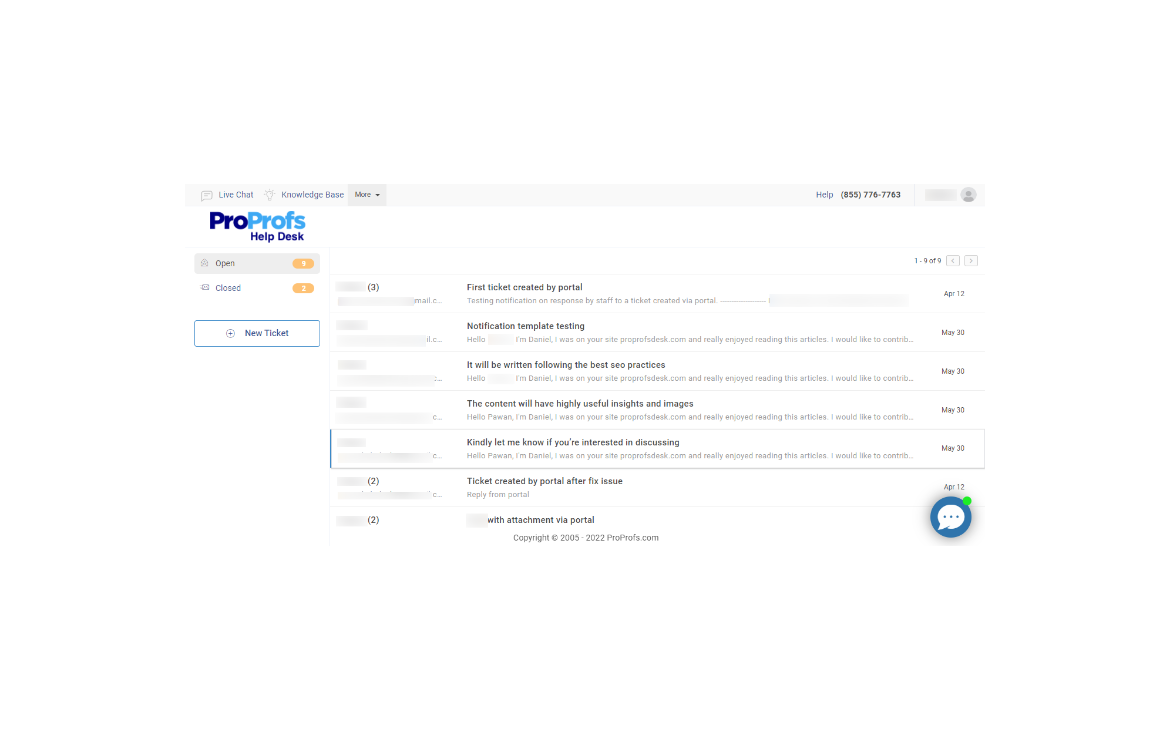This screenshot has width=1170, height=730.
Task: Open the Live Chat link
Action: click(x=236, y=195)
